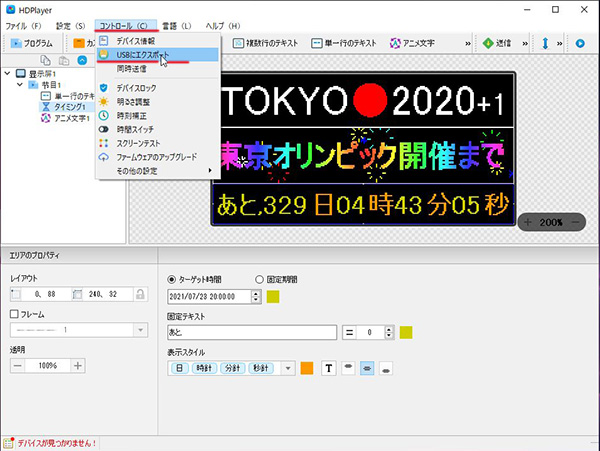The image size is (600, 451).
Task: Select Device Info menu entry
Action: click(158, 41)
